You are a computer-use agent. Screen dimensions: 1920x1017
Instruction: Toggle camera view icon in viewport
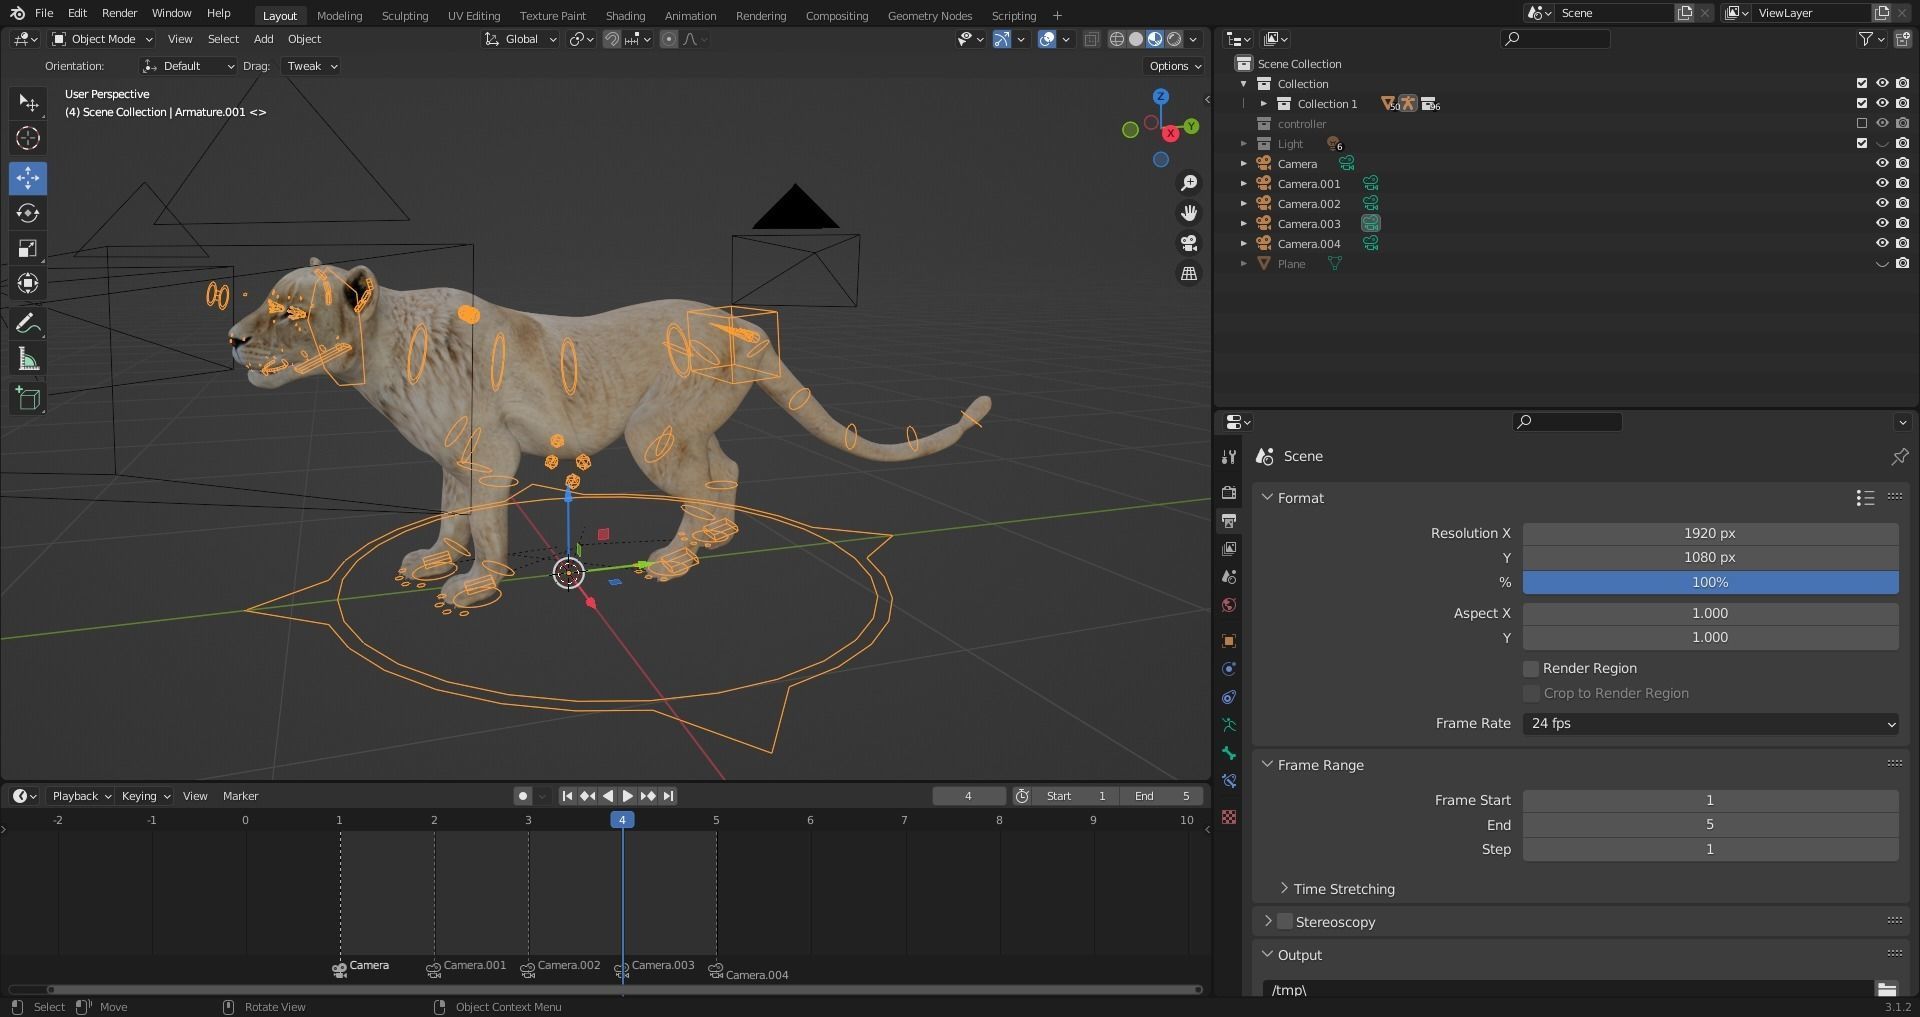point(1189,243)
